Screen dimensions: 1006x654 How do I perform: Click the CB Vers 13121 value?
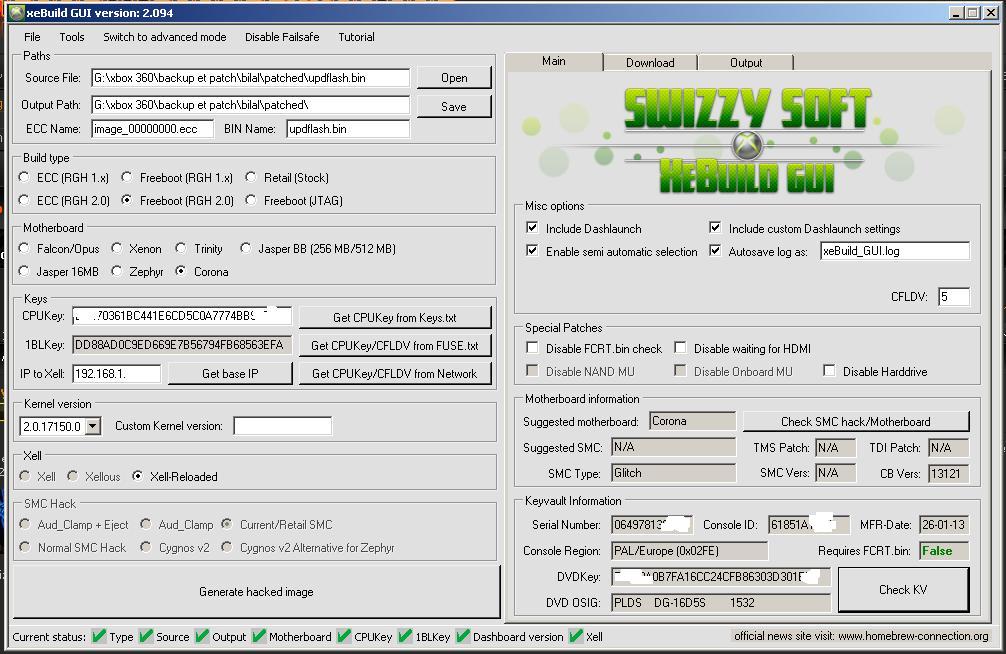(948, 474)
